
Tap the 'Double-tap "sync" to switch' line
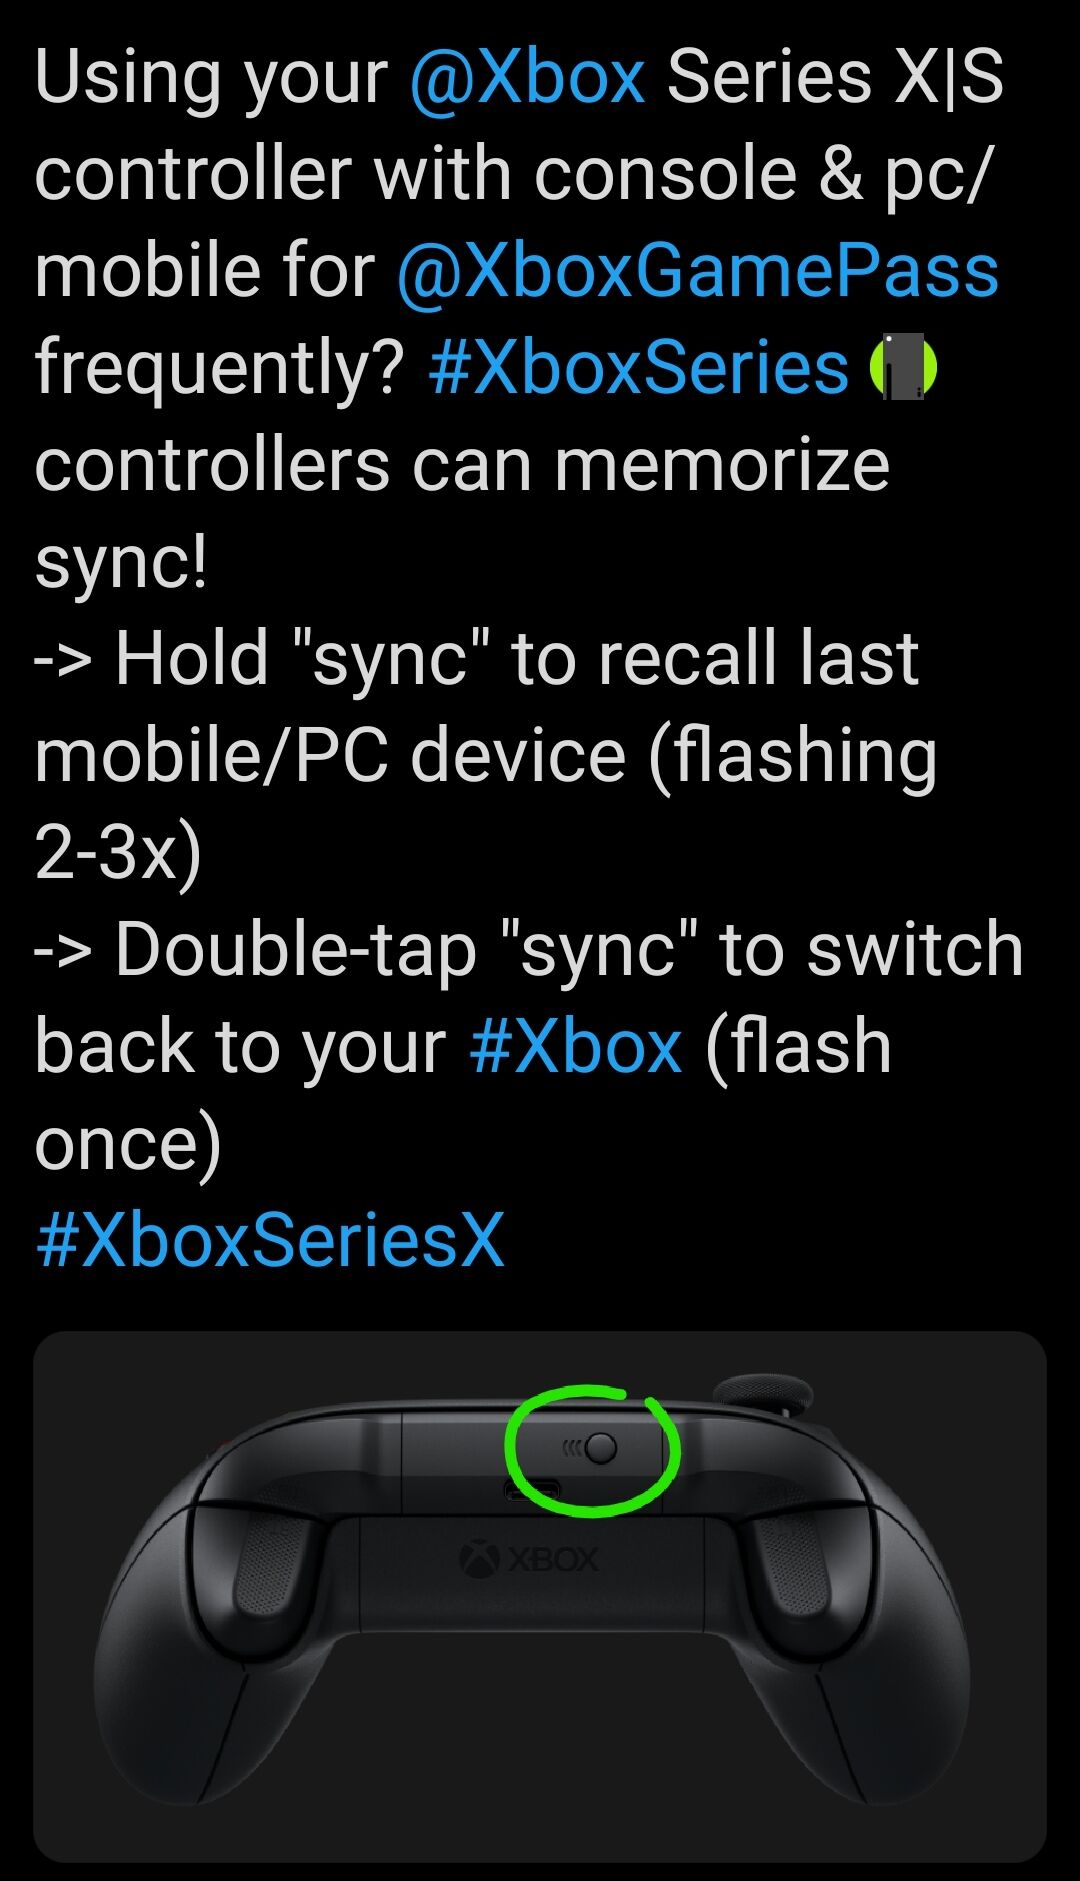click(530, 949)
